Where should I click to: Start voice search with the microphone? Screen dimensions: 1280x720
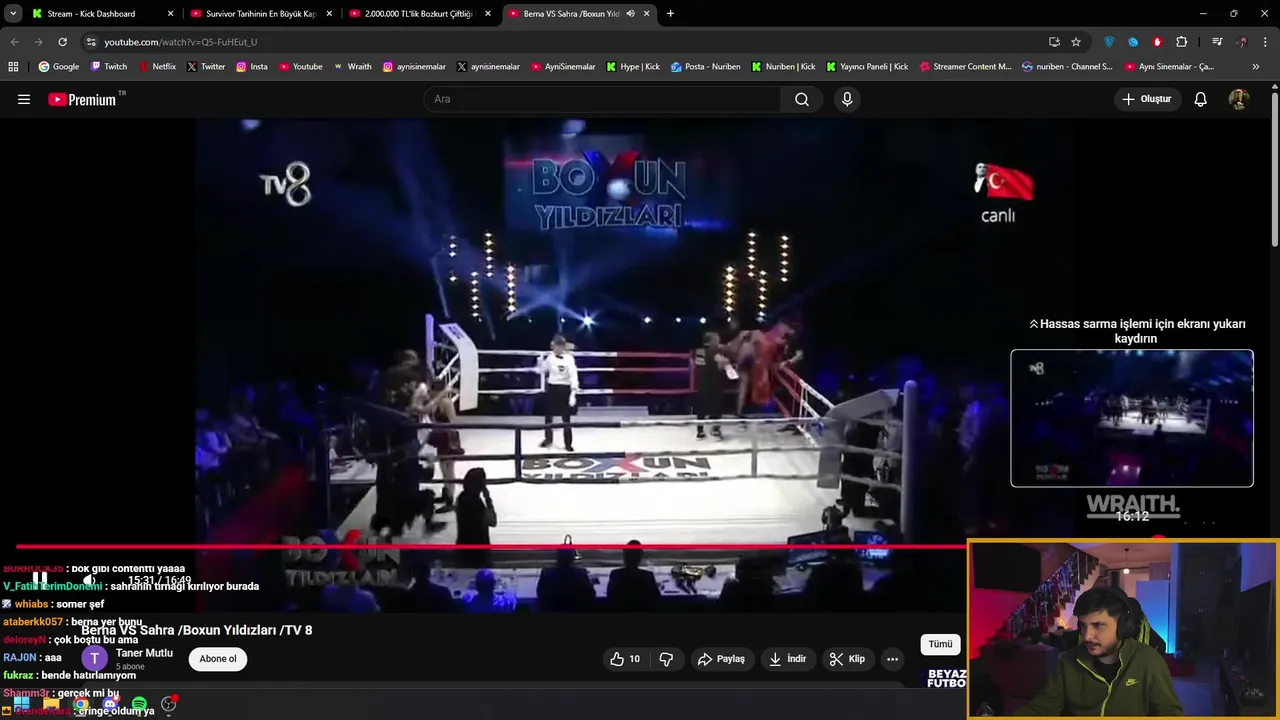pyautogui.click(x=847, y=99)
